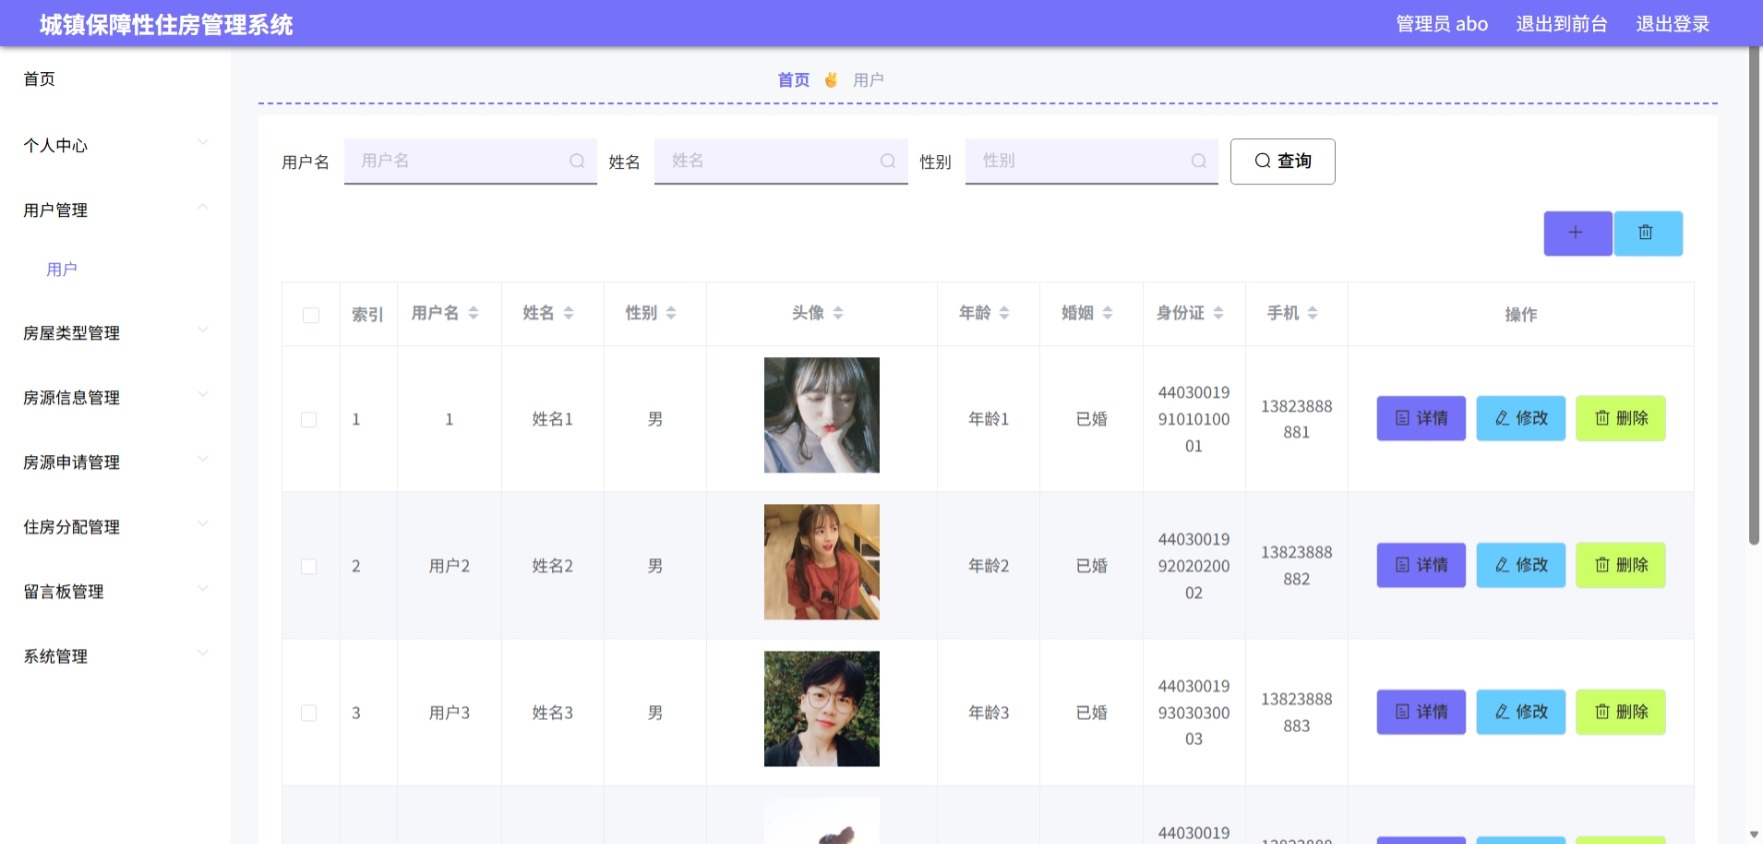1763x844 pixels.
Task: Click the search icon in 姓名 field
Action: [x=887, y=161]
